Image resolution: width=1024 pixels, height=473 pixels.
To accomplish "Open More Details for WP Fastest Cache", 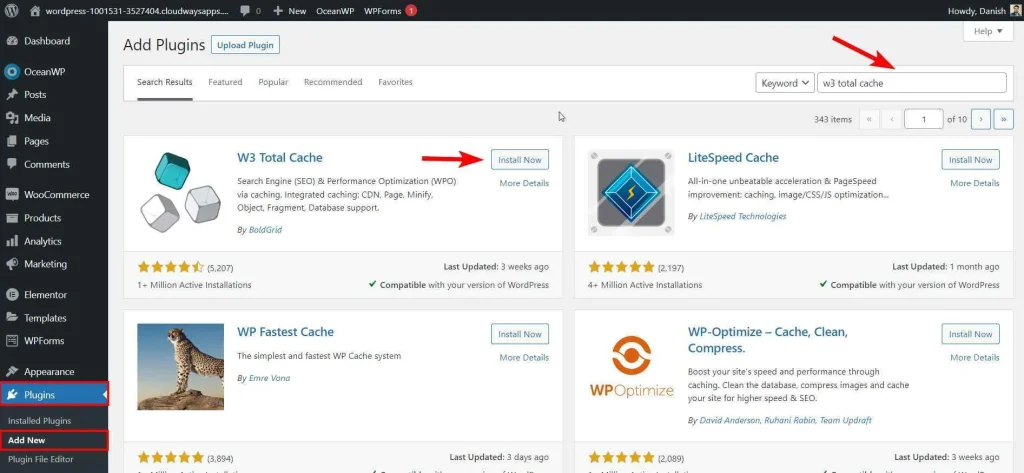I will pos(524,357).
